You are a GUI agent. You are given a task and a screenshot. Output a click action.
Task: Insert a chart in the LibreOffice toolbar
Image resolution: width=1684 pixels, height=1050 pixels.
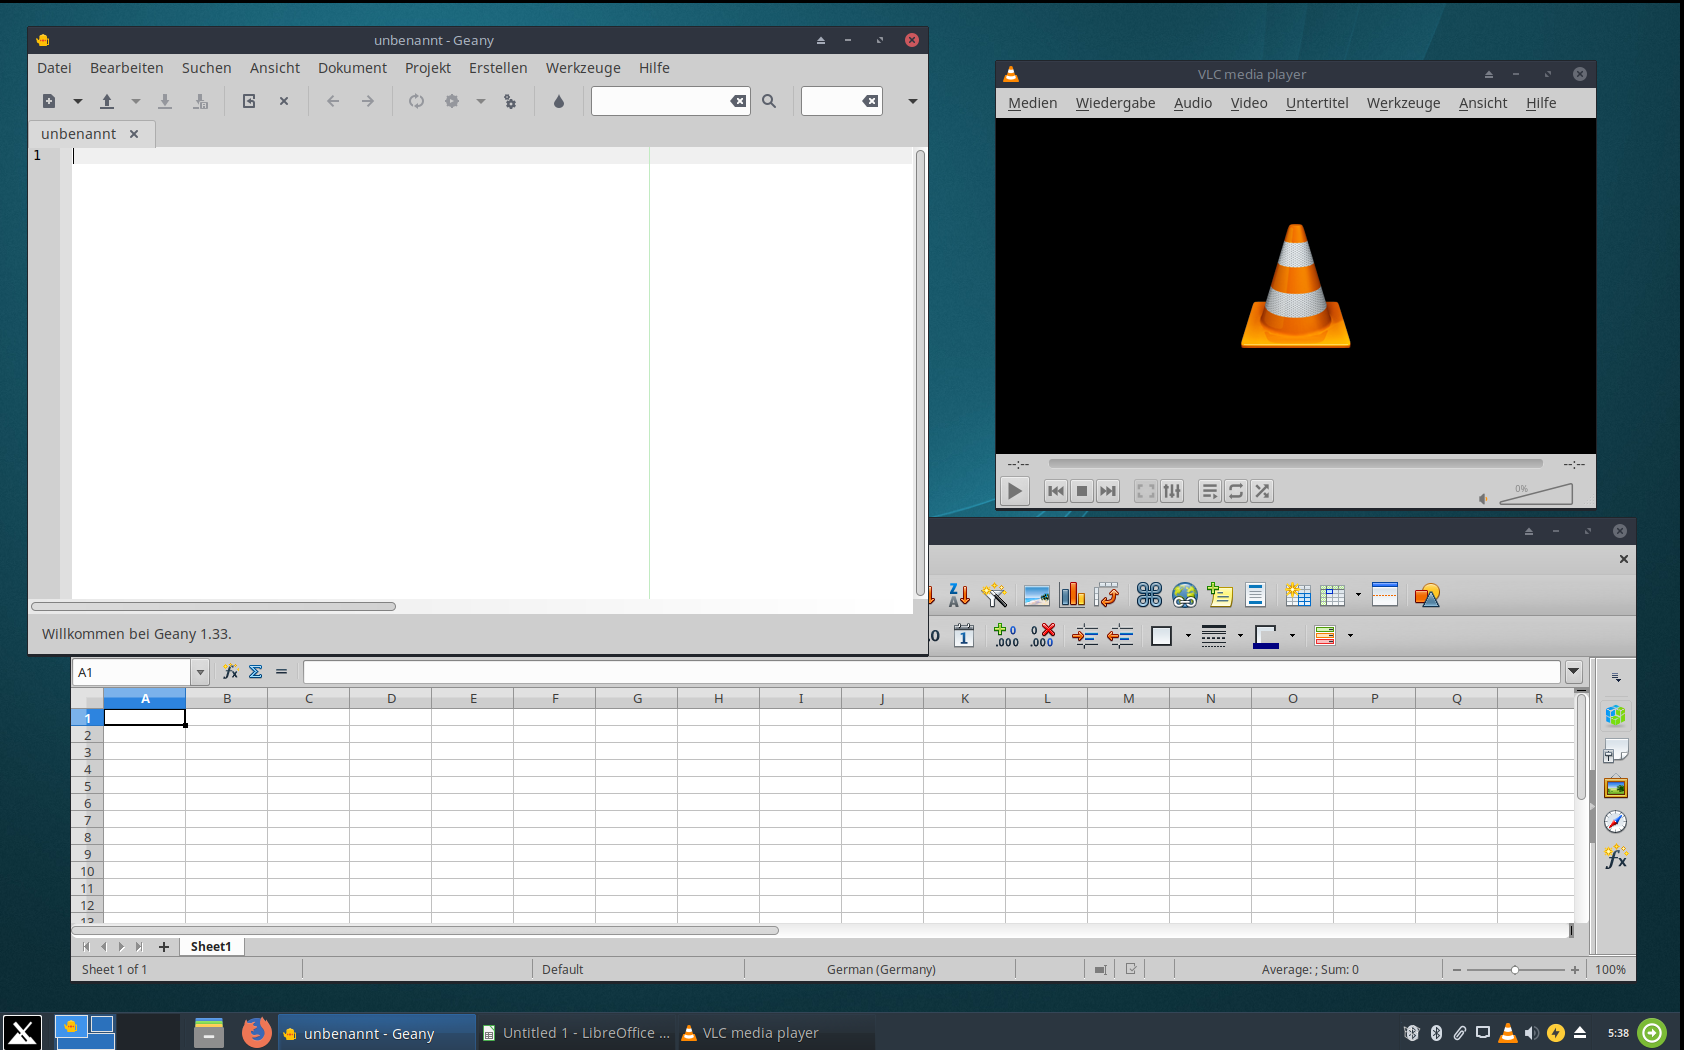tap(1072, 596)
